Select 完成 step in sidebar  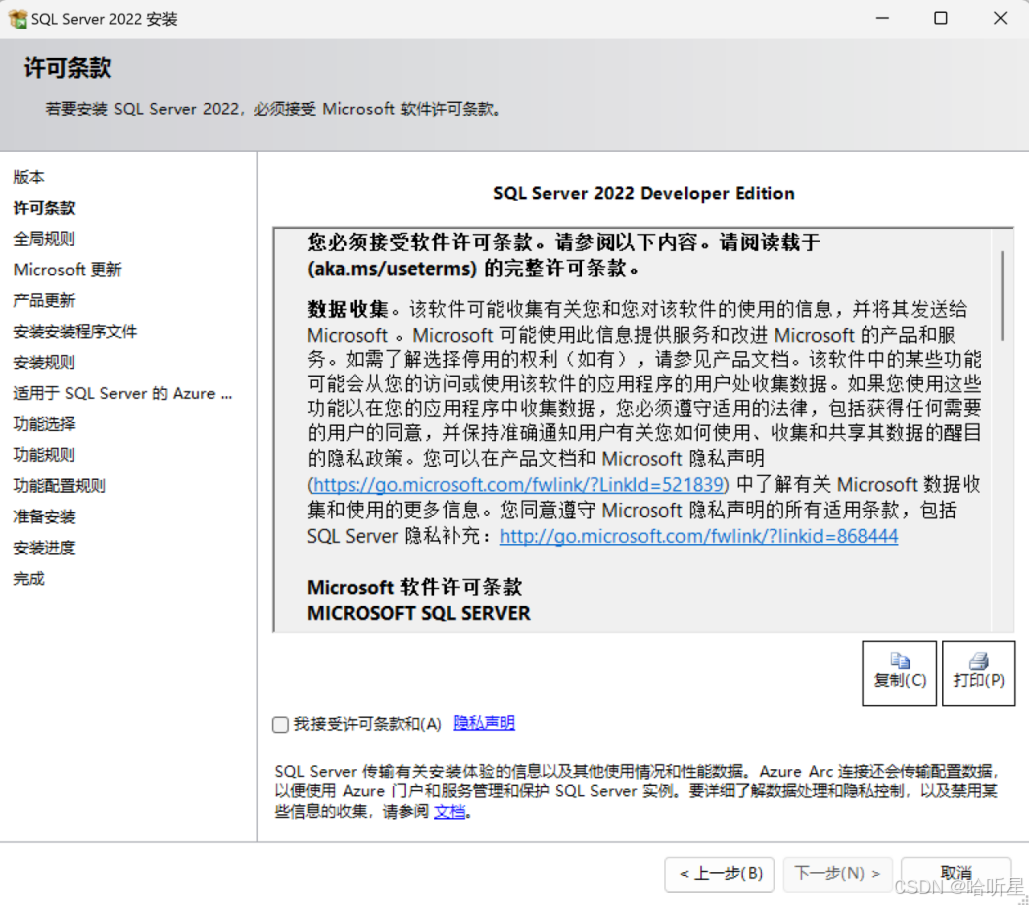point(29,578)
